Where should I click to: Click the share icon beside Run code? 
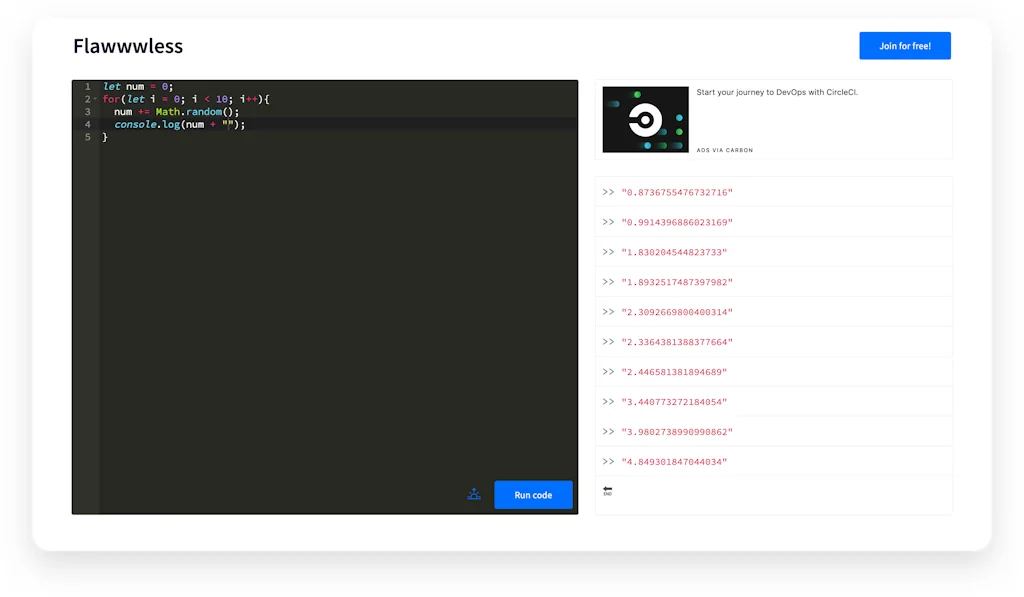[x=474, y=494]
